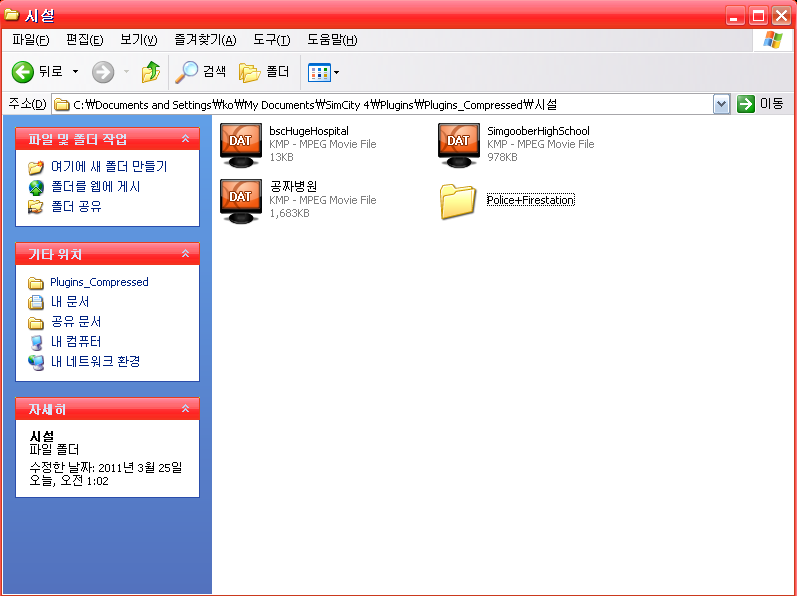
Task: Click the bscHugeHospital file name
Action: tap(309, 131)
